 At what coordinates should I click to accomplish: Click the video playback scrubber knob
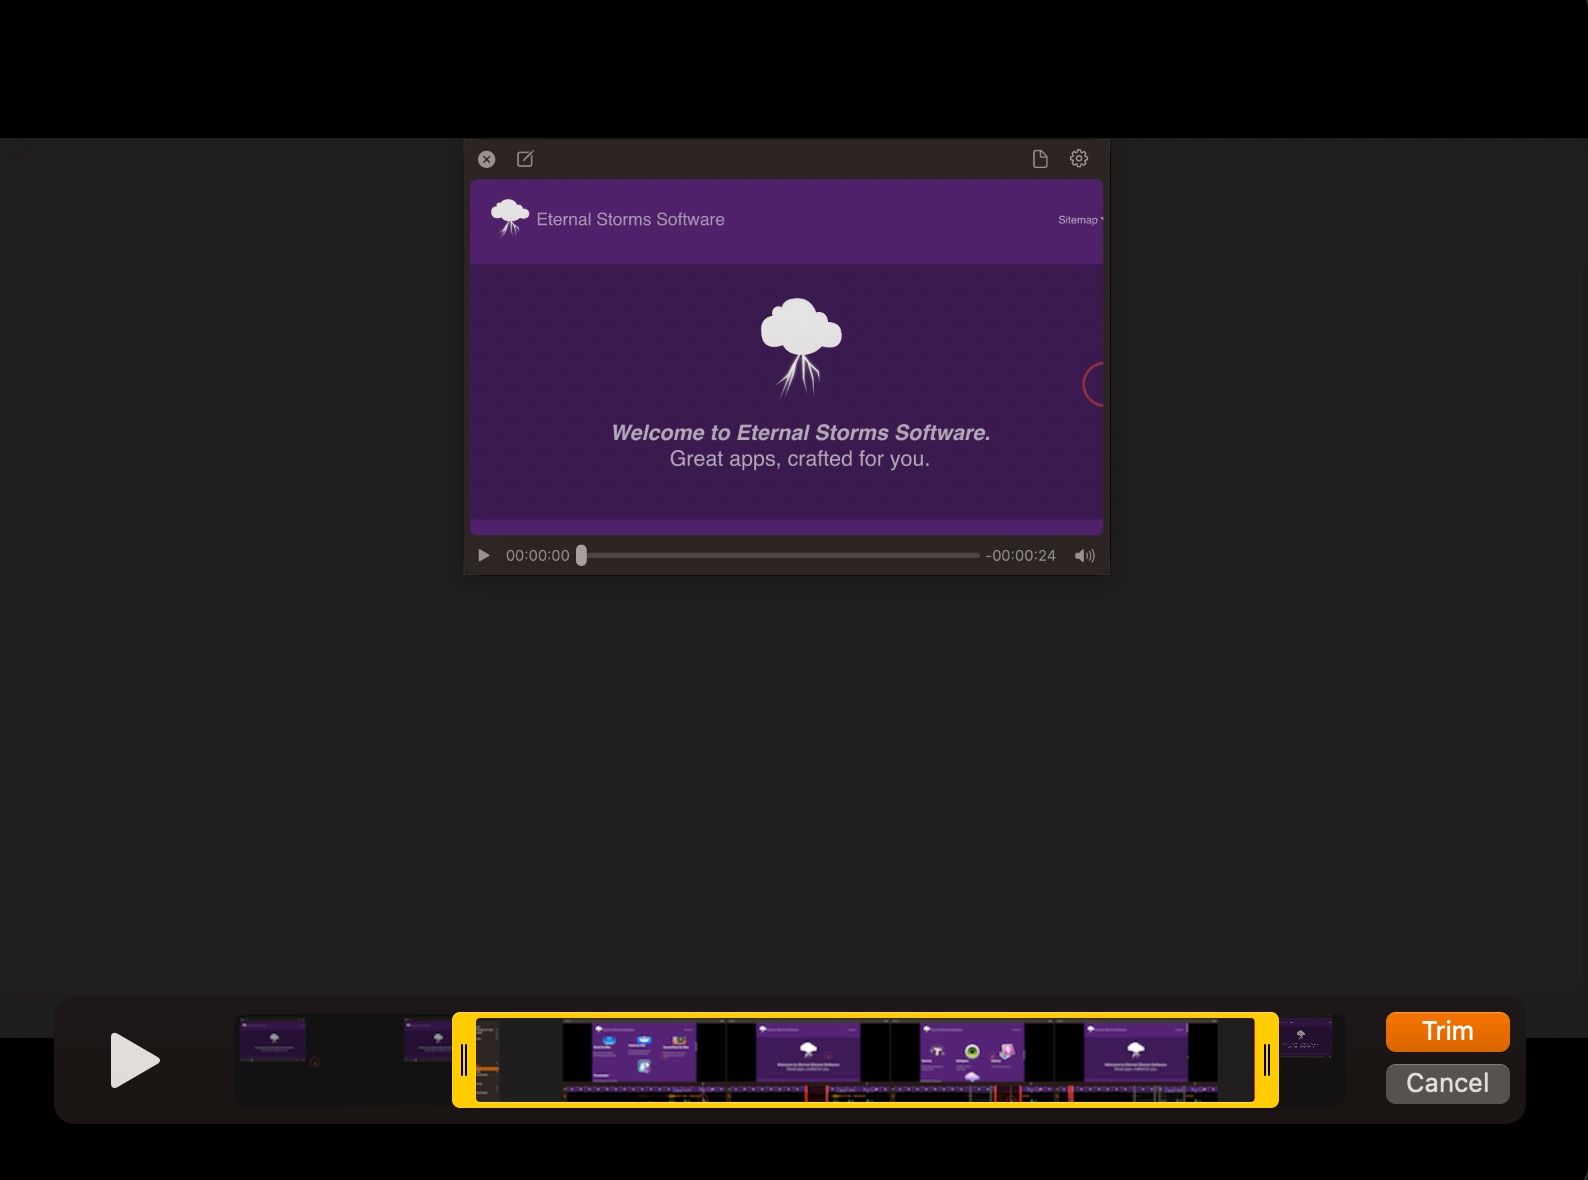pos(581,555)
